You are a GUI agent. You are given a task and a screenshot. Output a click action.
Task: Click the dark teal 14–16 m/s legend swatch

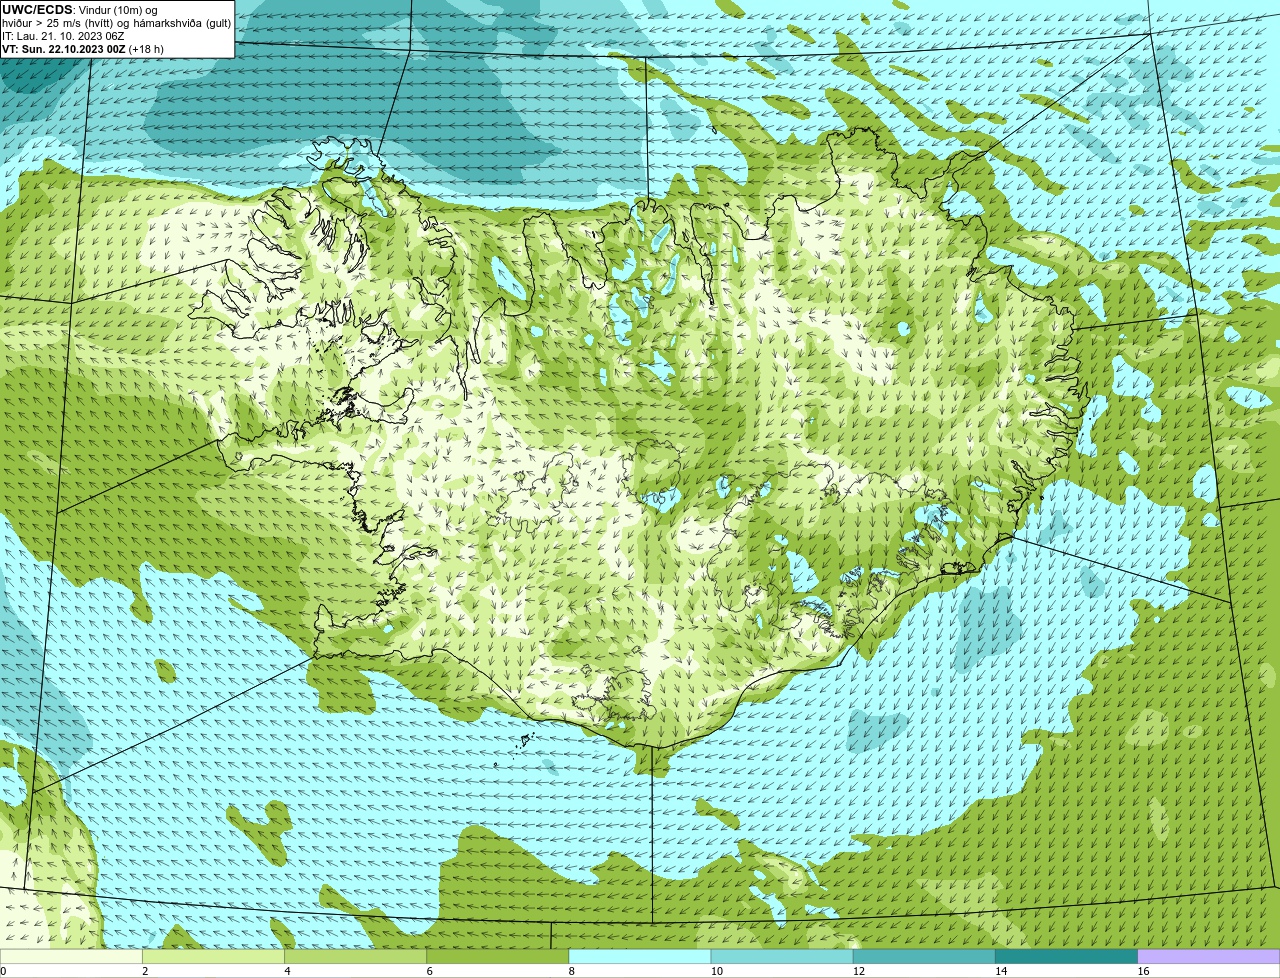tap(1066, 956)
